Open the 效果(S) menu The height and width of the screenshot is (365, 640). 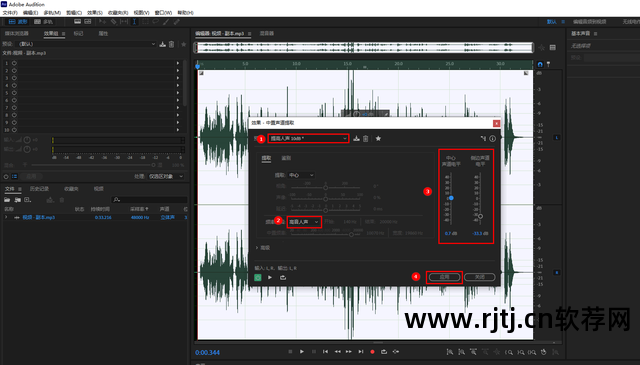(x=95, y=13)
